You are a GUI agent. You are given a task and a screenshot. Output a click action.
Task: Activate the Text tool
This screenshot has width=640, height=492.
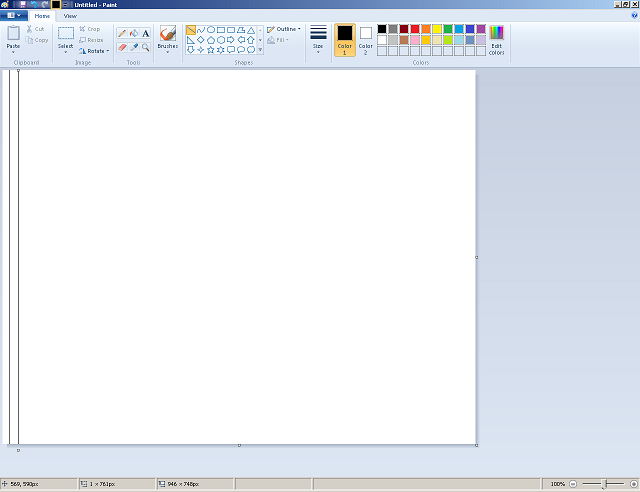146,33
